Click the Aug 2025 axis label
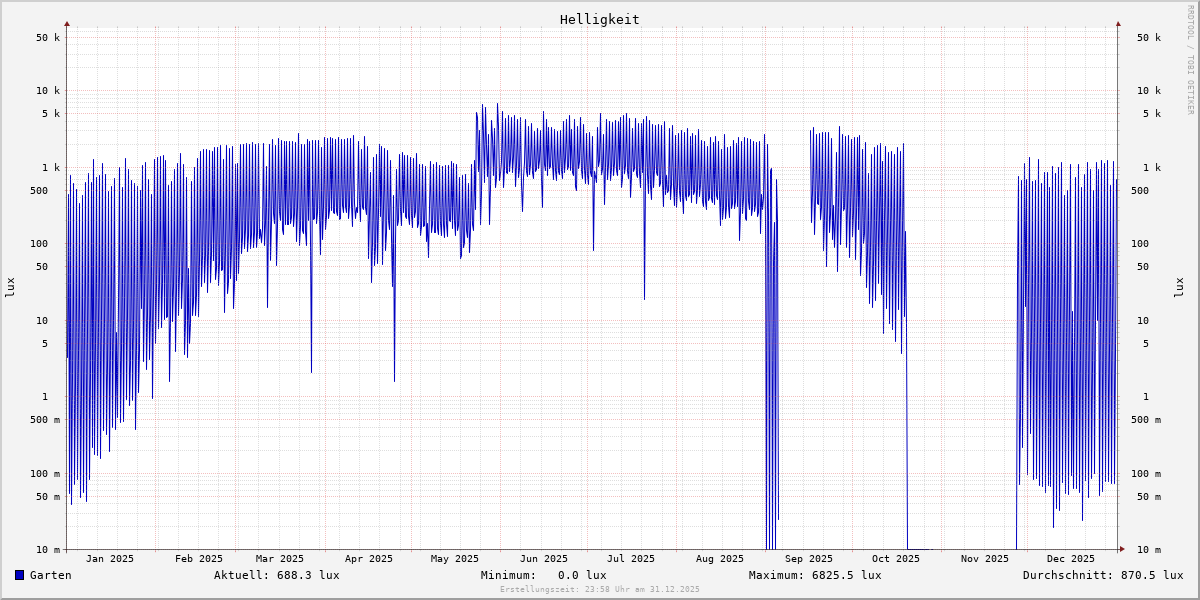1200x600 pixels. pos(720,559)
